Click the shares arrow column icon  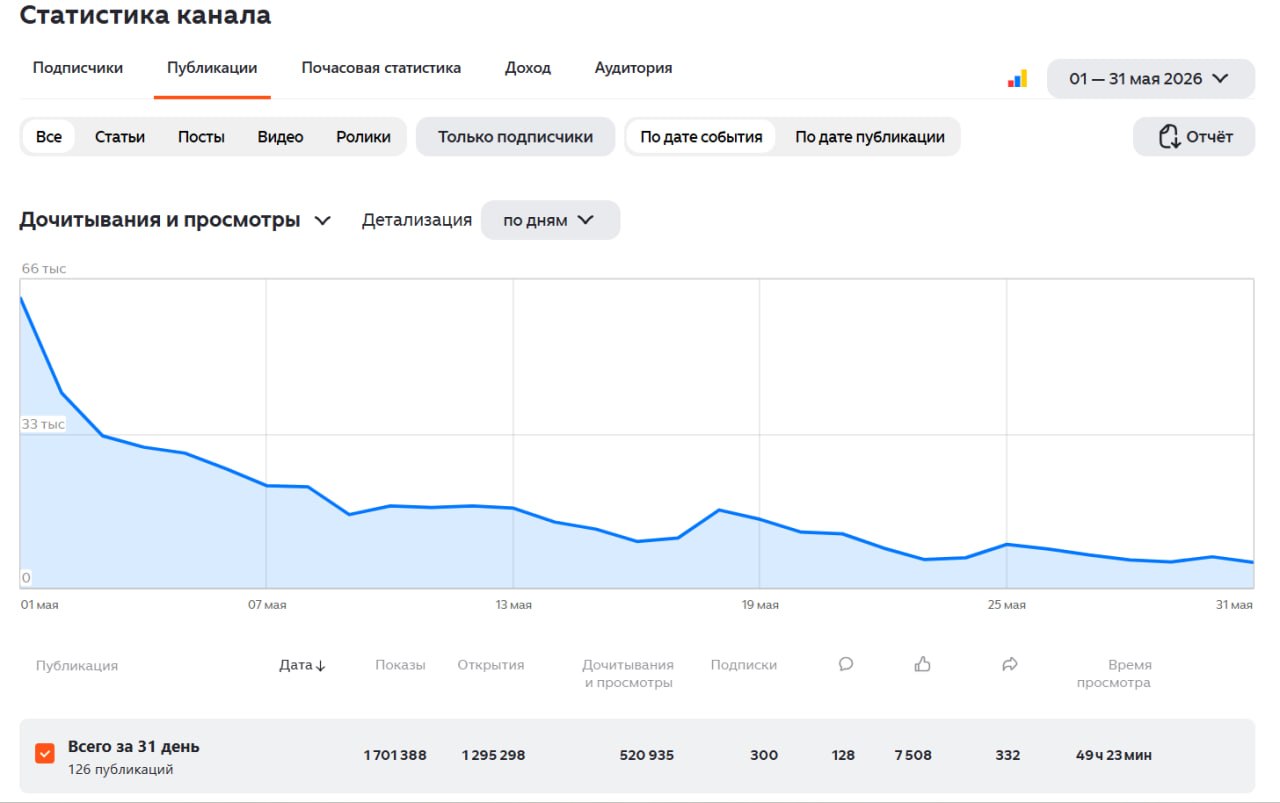pos(1009,664)
